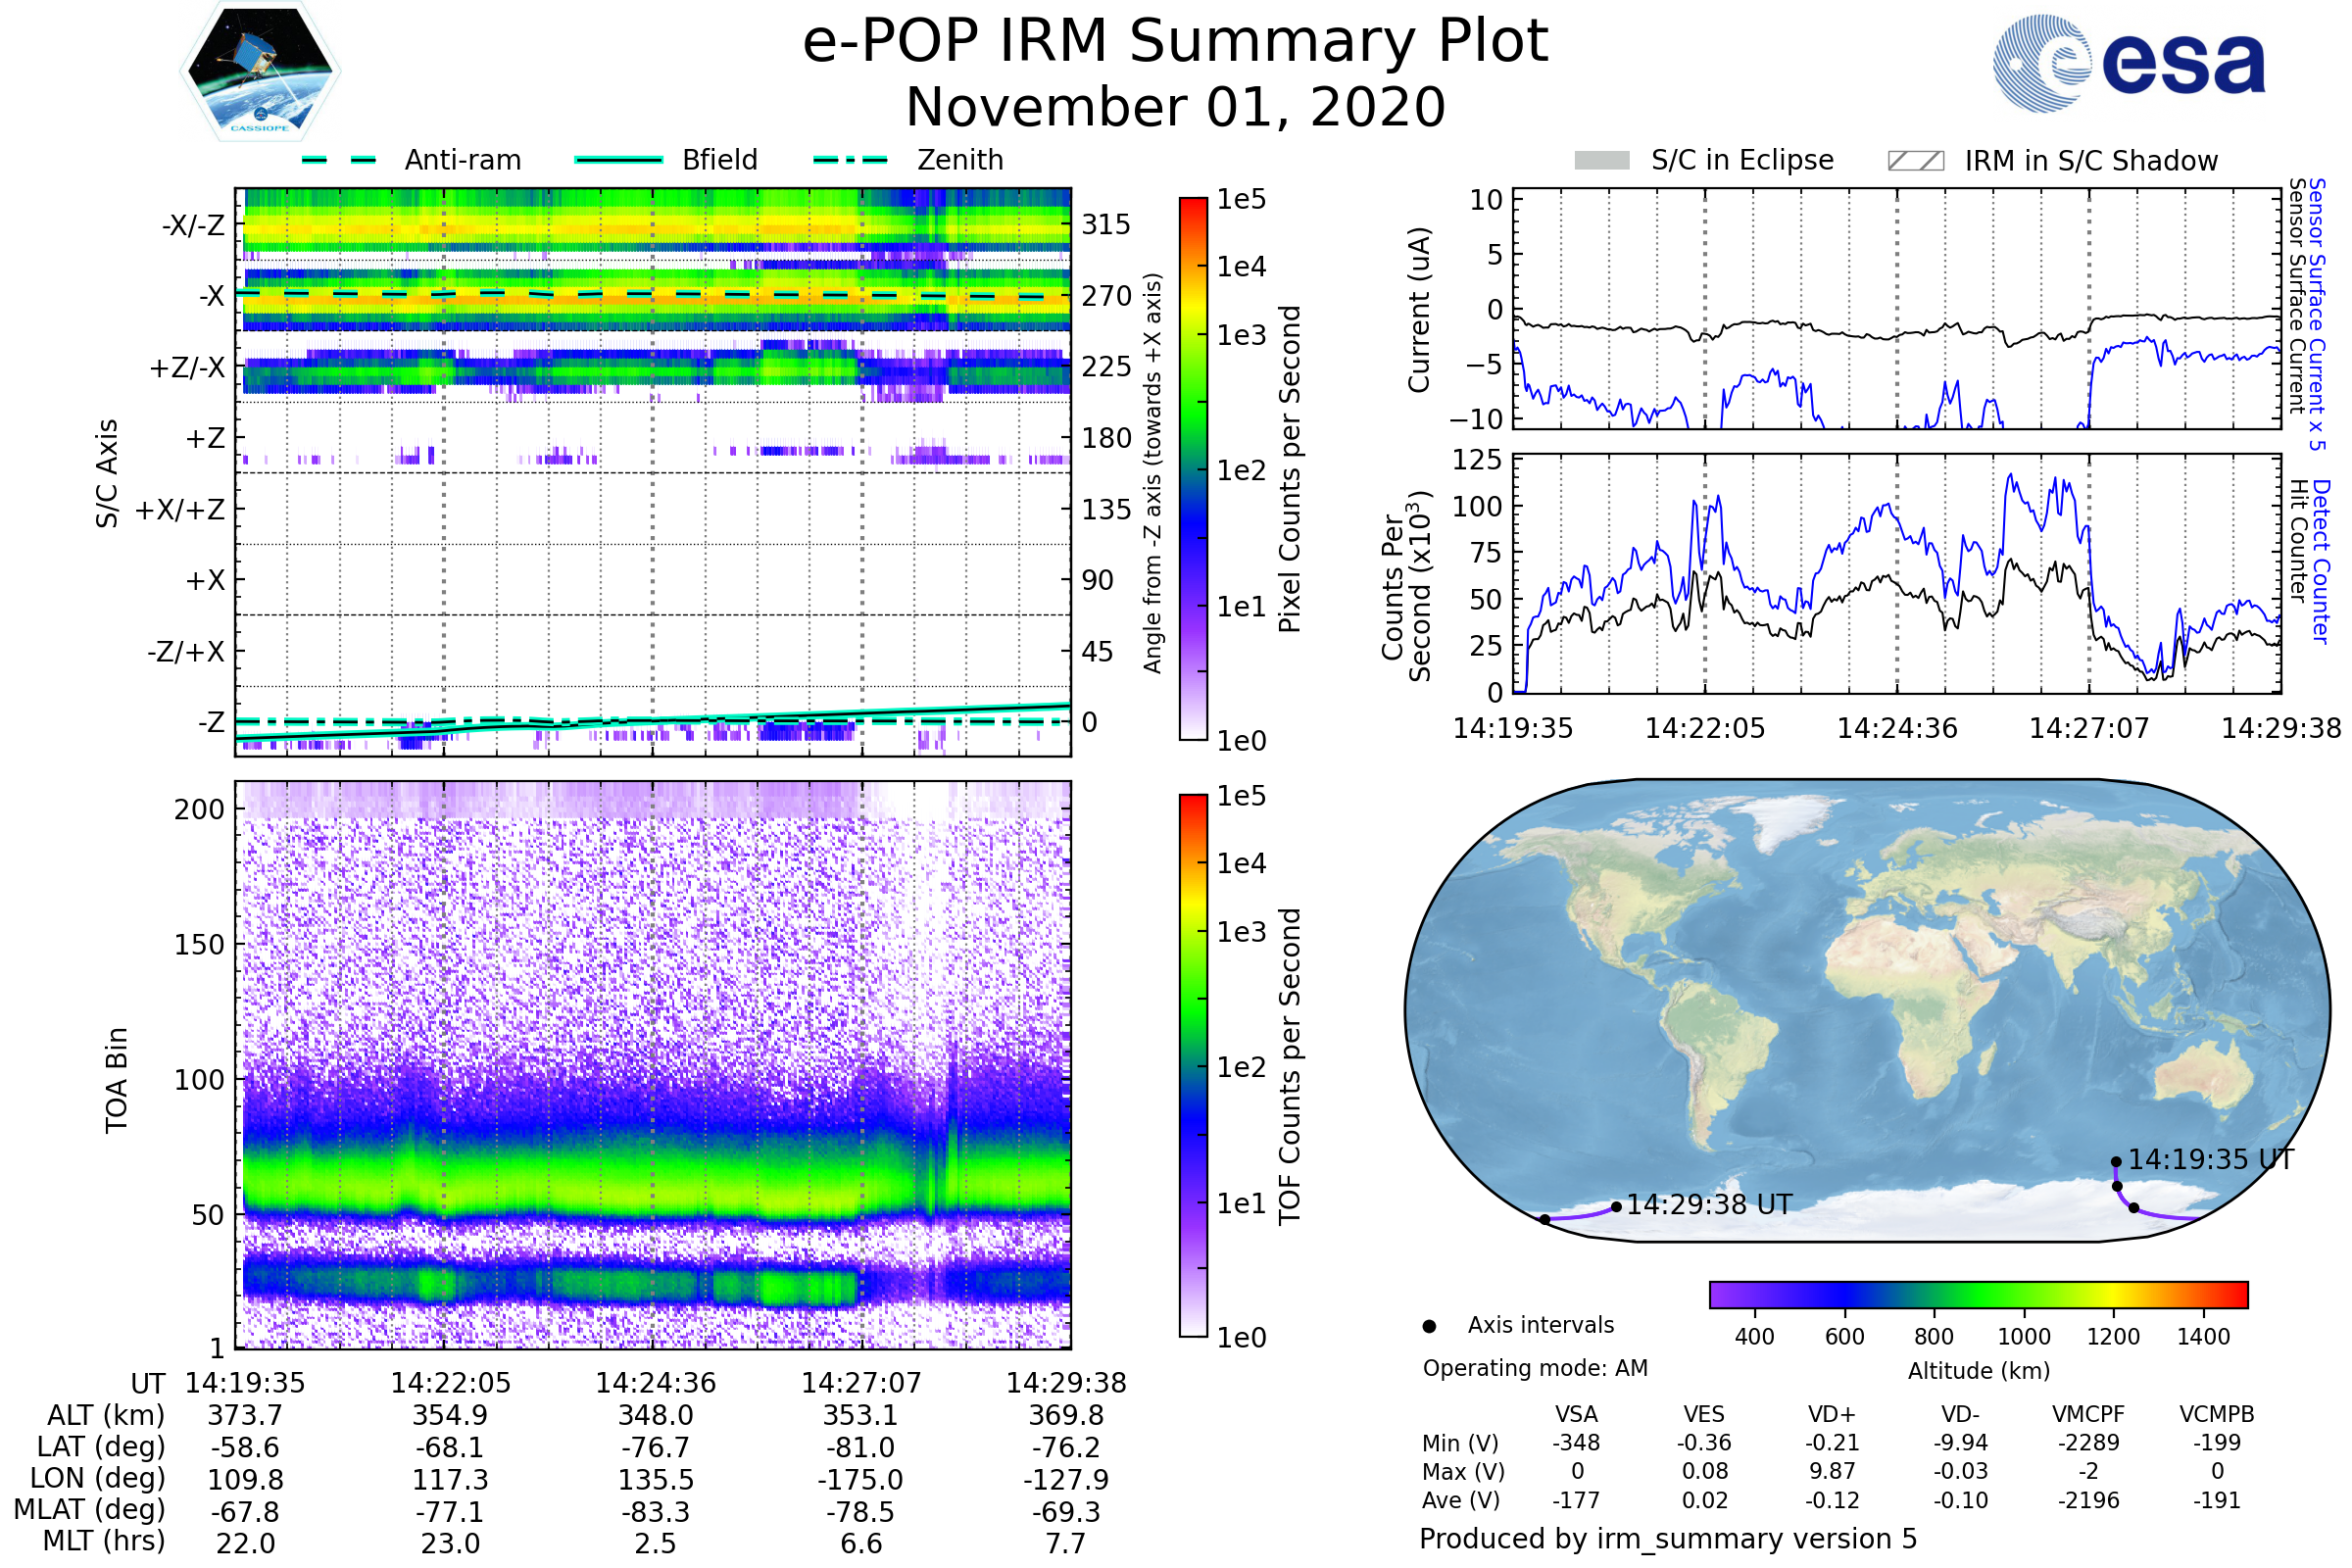Click the Altitude (km) color scale bar
Screen dimensions: 2352x1568
click(x=1978, y=1294)
